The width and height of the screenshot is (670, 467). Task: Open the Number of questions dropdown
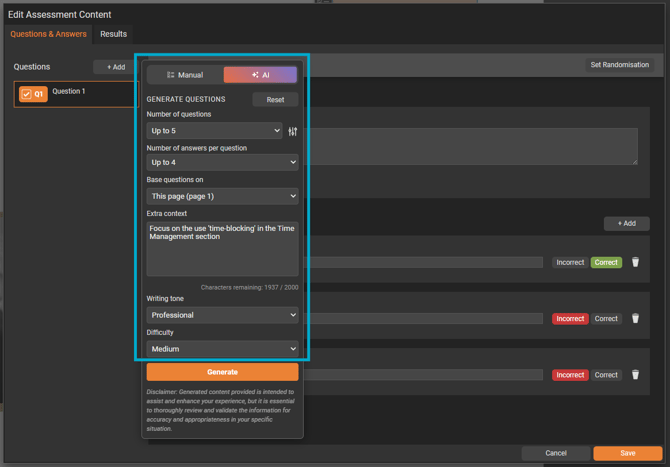click(215, 131)
